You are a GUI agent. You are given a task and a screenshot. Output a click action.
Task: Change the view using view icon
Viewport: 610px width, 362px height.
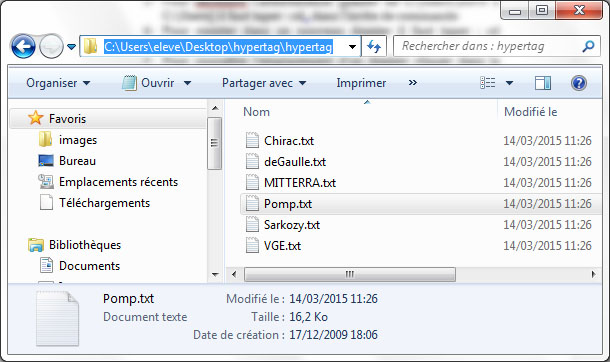[488, 83]
